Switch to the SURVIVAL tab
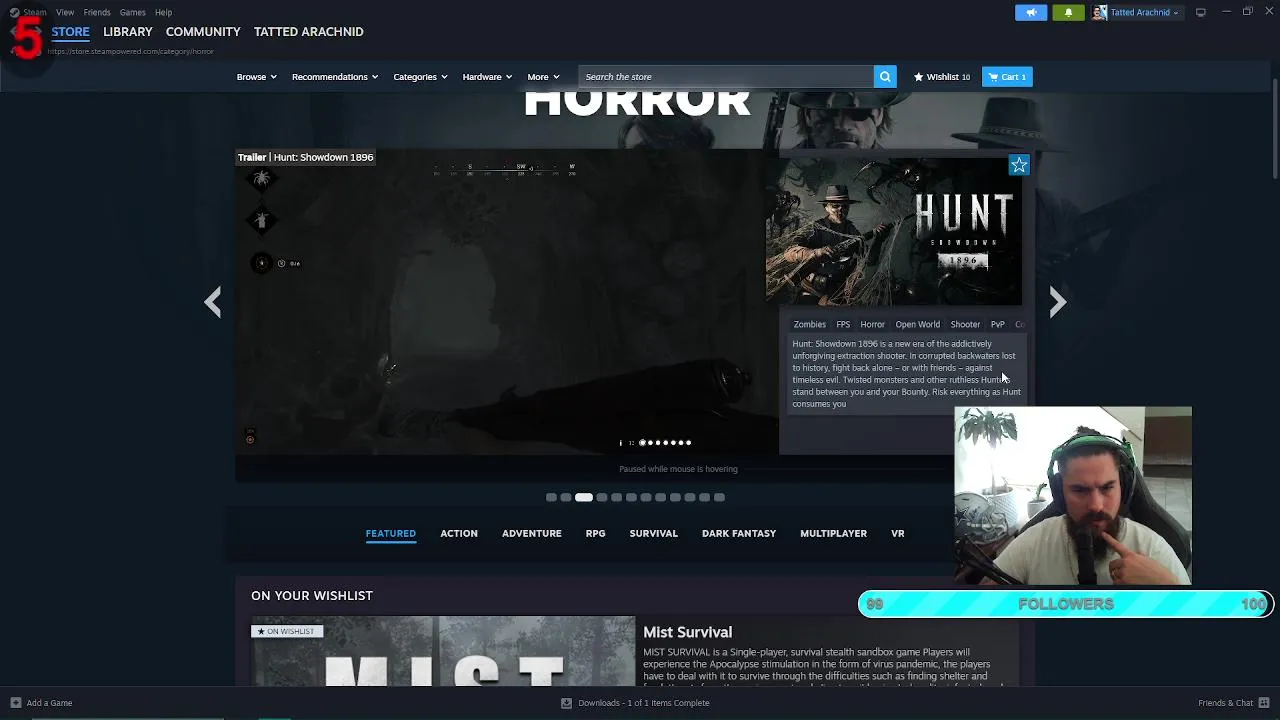 coord(653,533)
